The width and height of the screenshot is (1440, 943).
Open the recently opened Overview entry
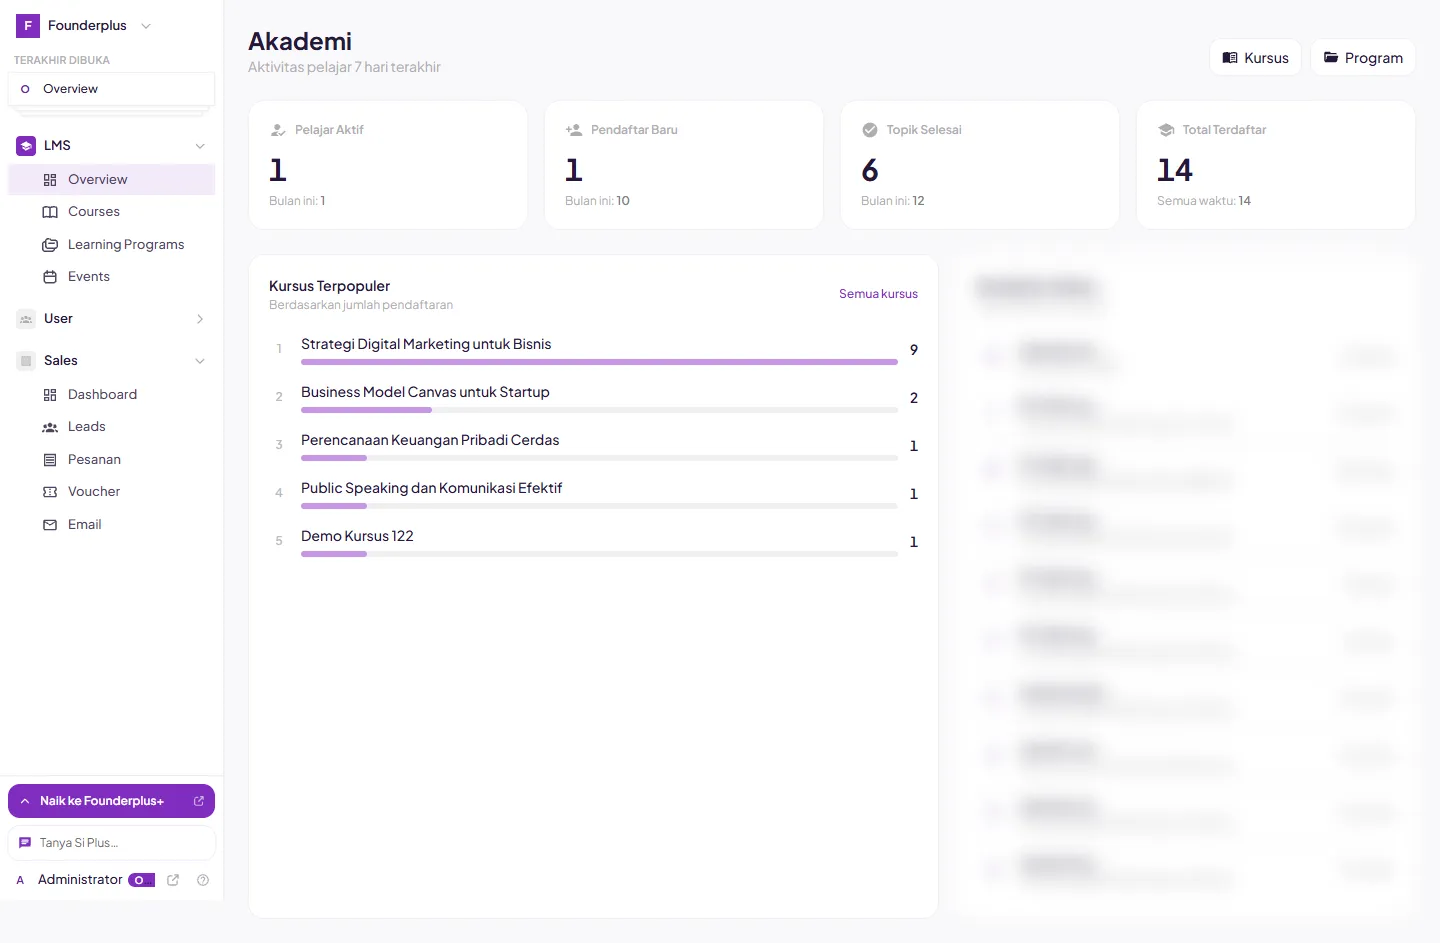pyautogui.click(x=111, y=89)
